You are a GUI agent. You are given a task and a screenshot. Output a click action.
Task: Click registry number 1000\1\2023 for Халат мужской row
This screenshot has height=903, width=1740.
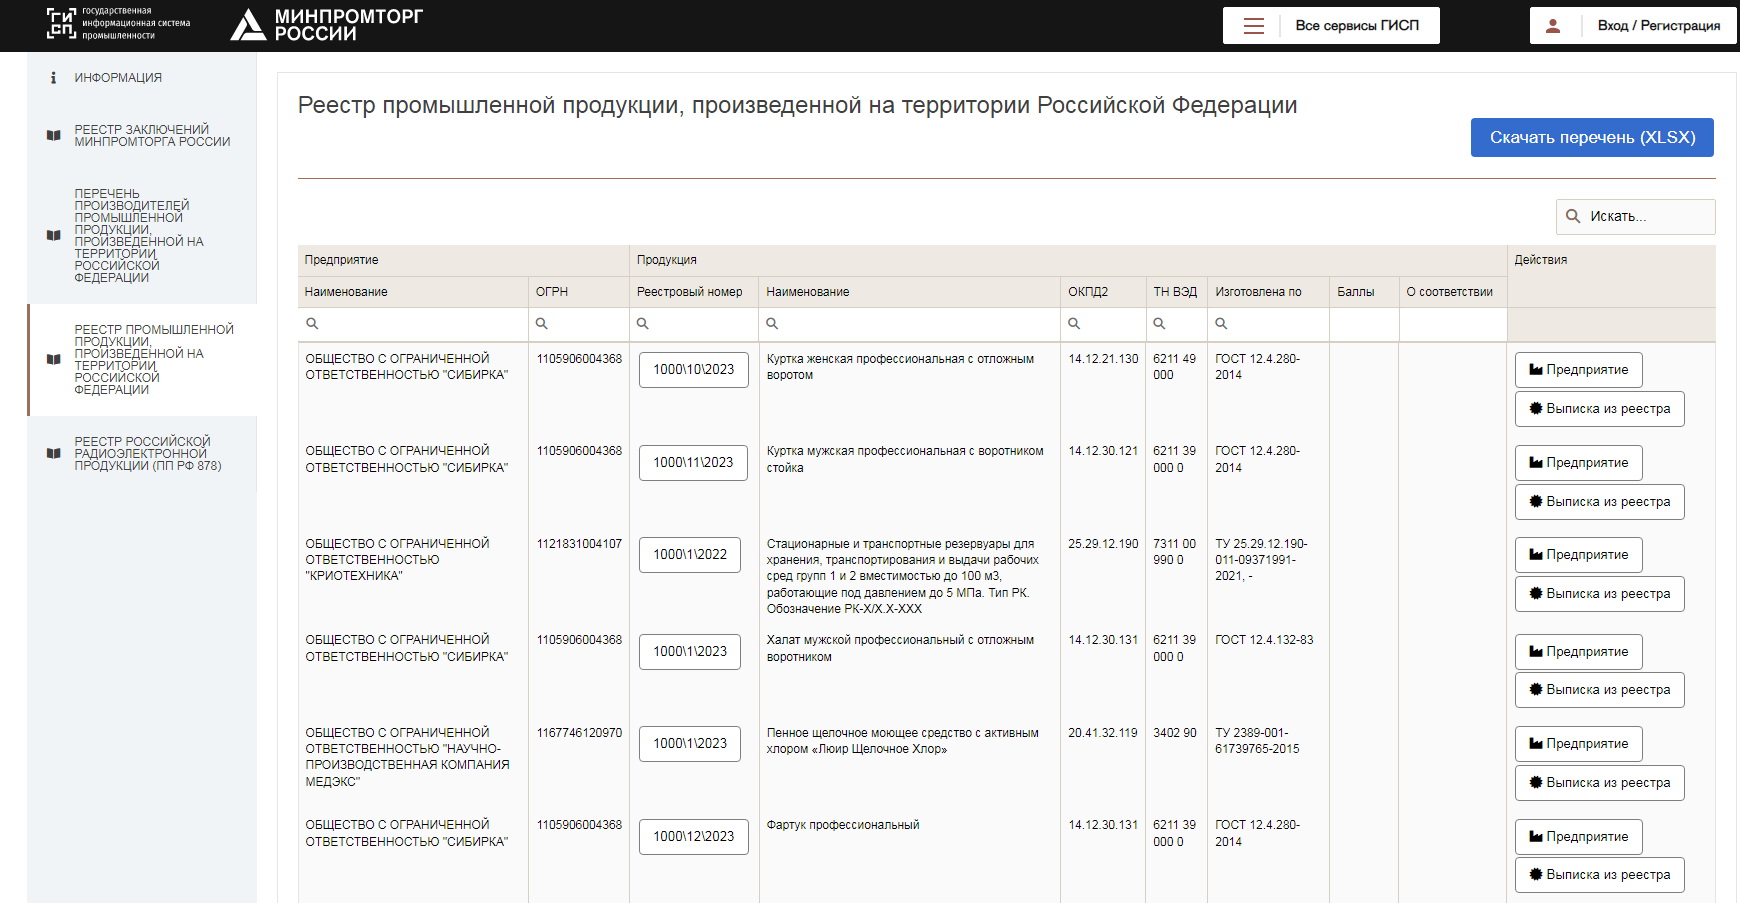[690, 652]
